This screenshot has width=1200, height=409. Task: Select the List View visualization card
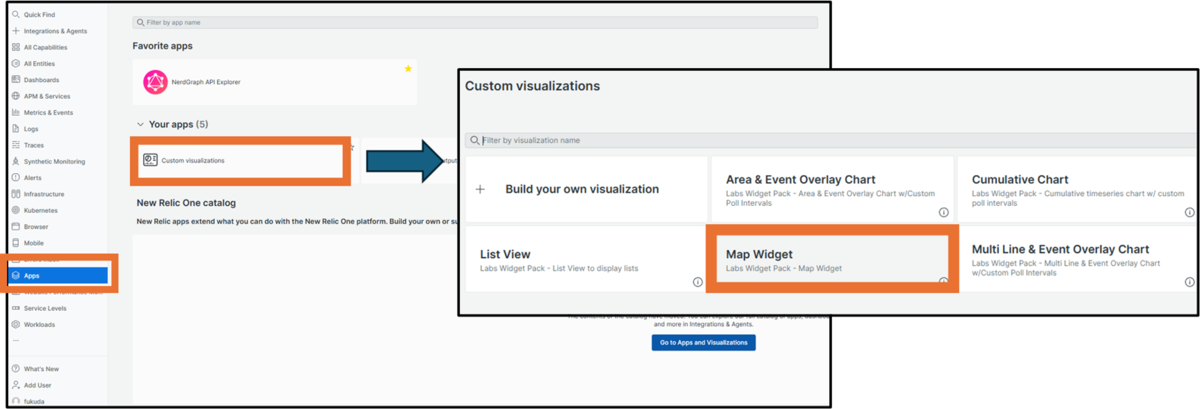tap(586, 259)
